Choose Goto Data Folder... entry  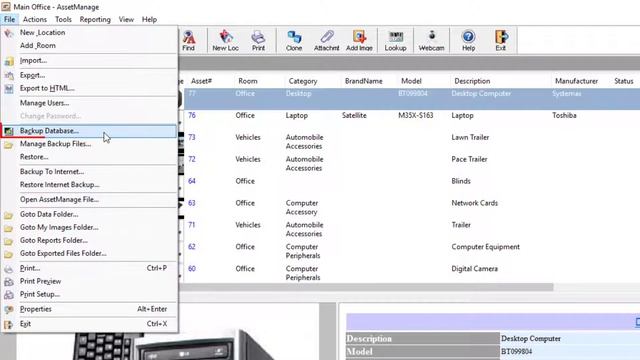(89, 214)
